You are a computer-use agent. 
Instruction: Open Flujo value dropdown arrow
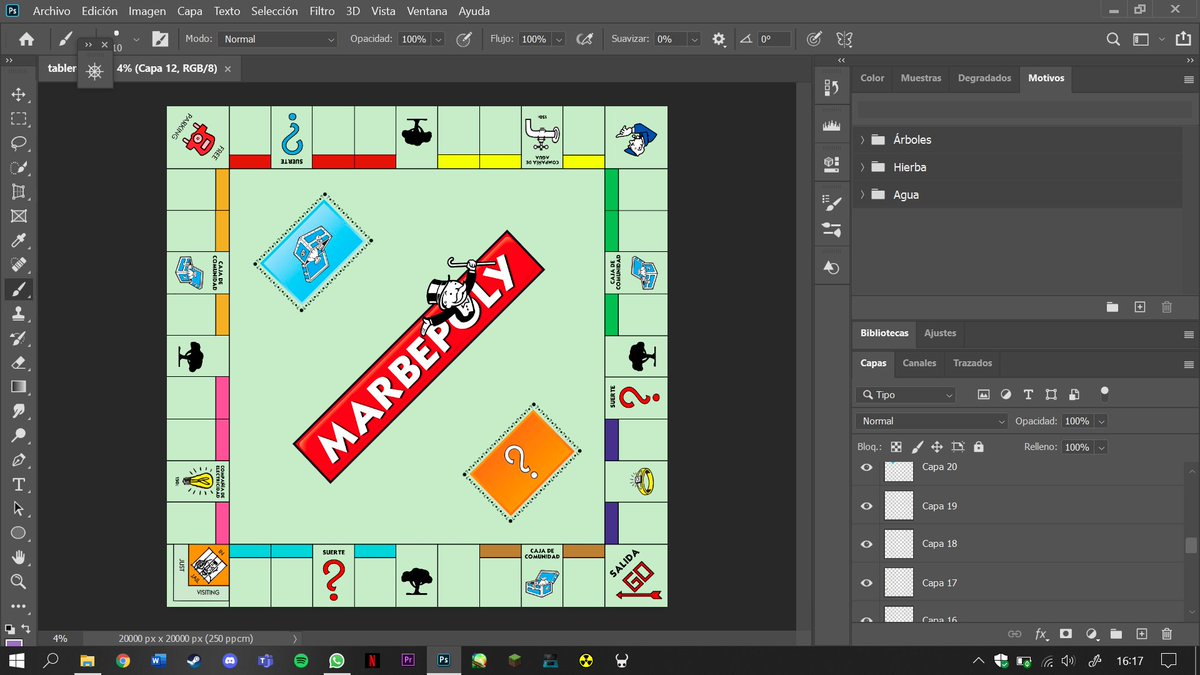[x=558, y=39]
